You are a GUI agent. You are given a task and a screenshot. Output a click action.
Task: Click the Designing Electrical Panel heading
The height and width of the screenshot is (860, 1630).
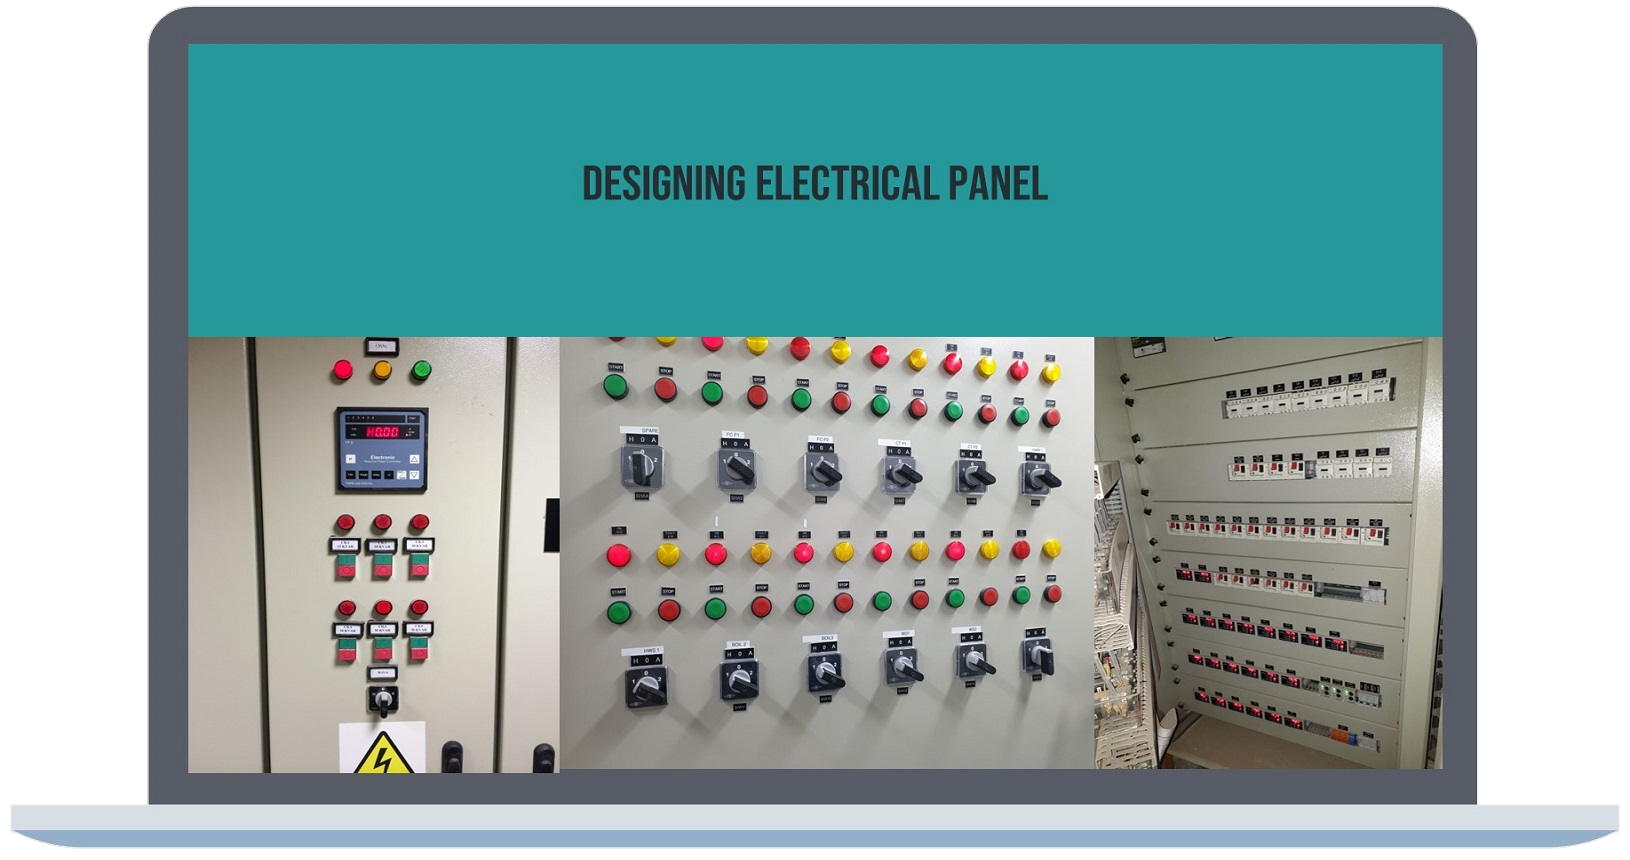pyautogui.click(x=814, y=184)
